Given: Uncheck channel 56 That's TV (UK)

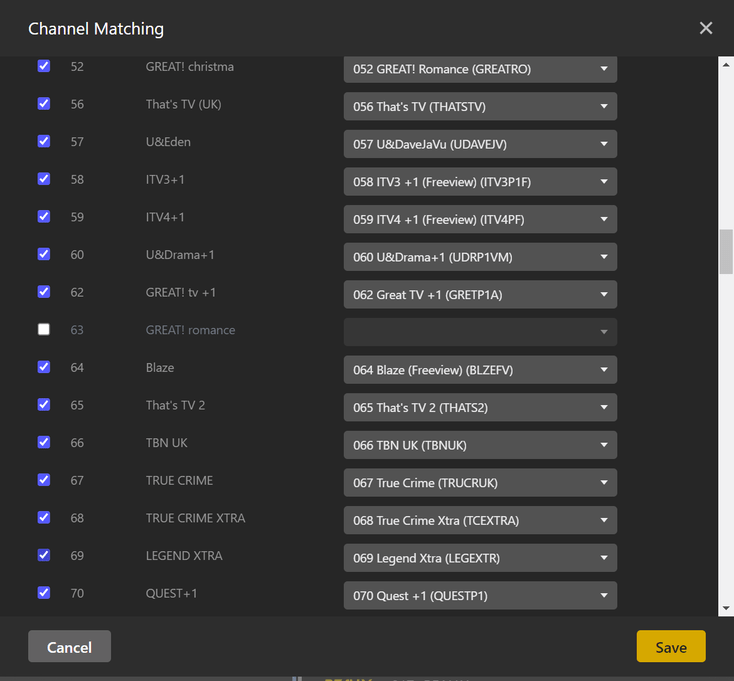Looking at the screenshot, I should 44,103.
